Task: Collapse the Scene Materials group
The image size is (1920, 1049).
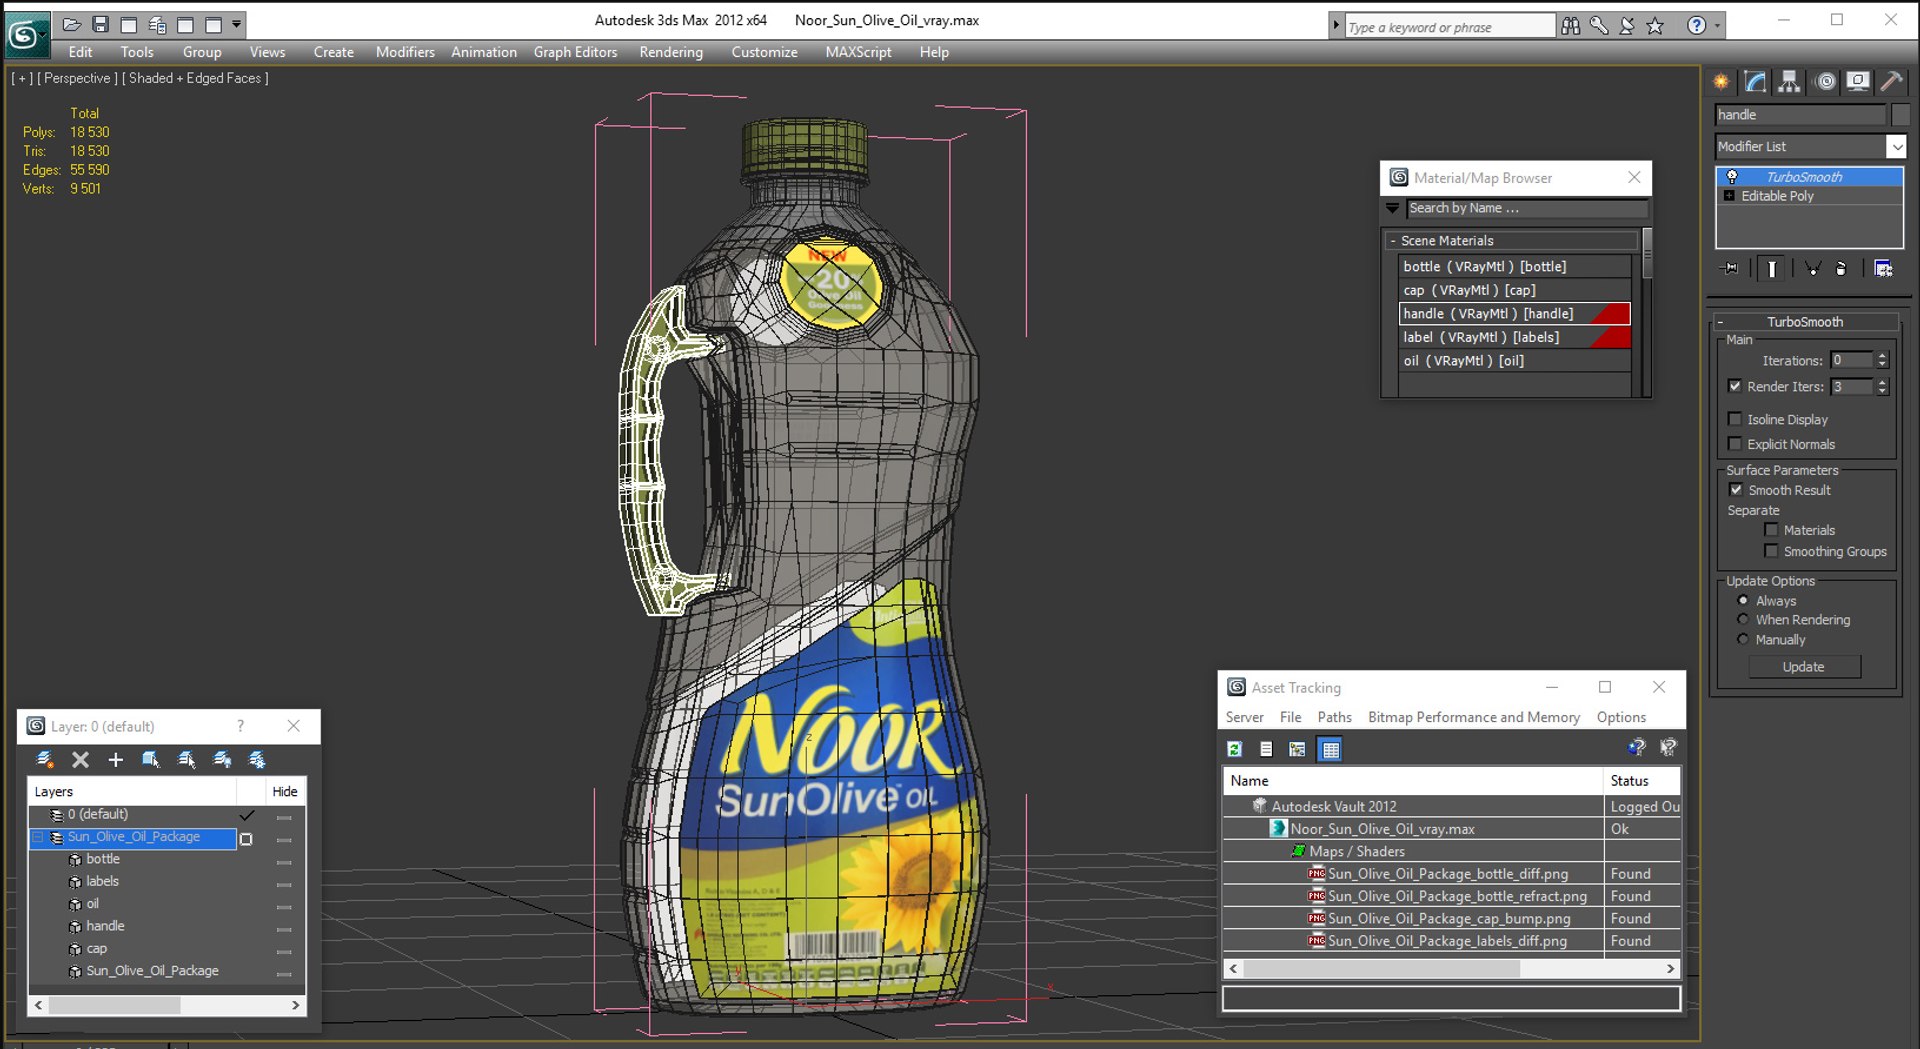Action: click(1392, 241)
